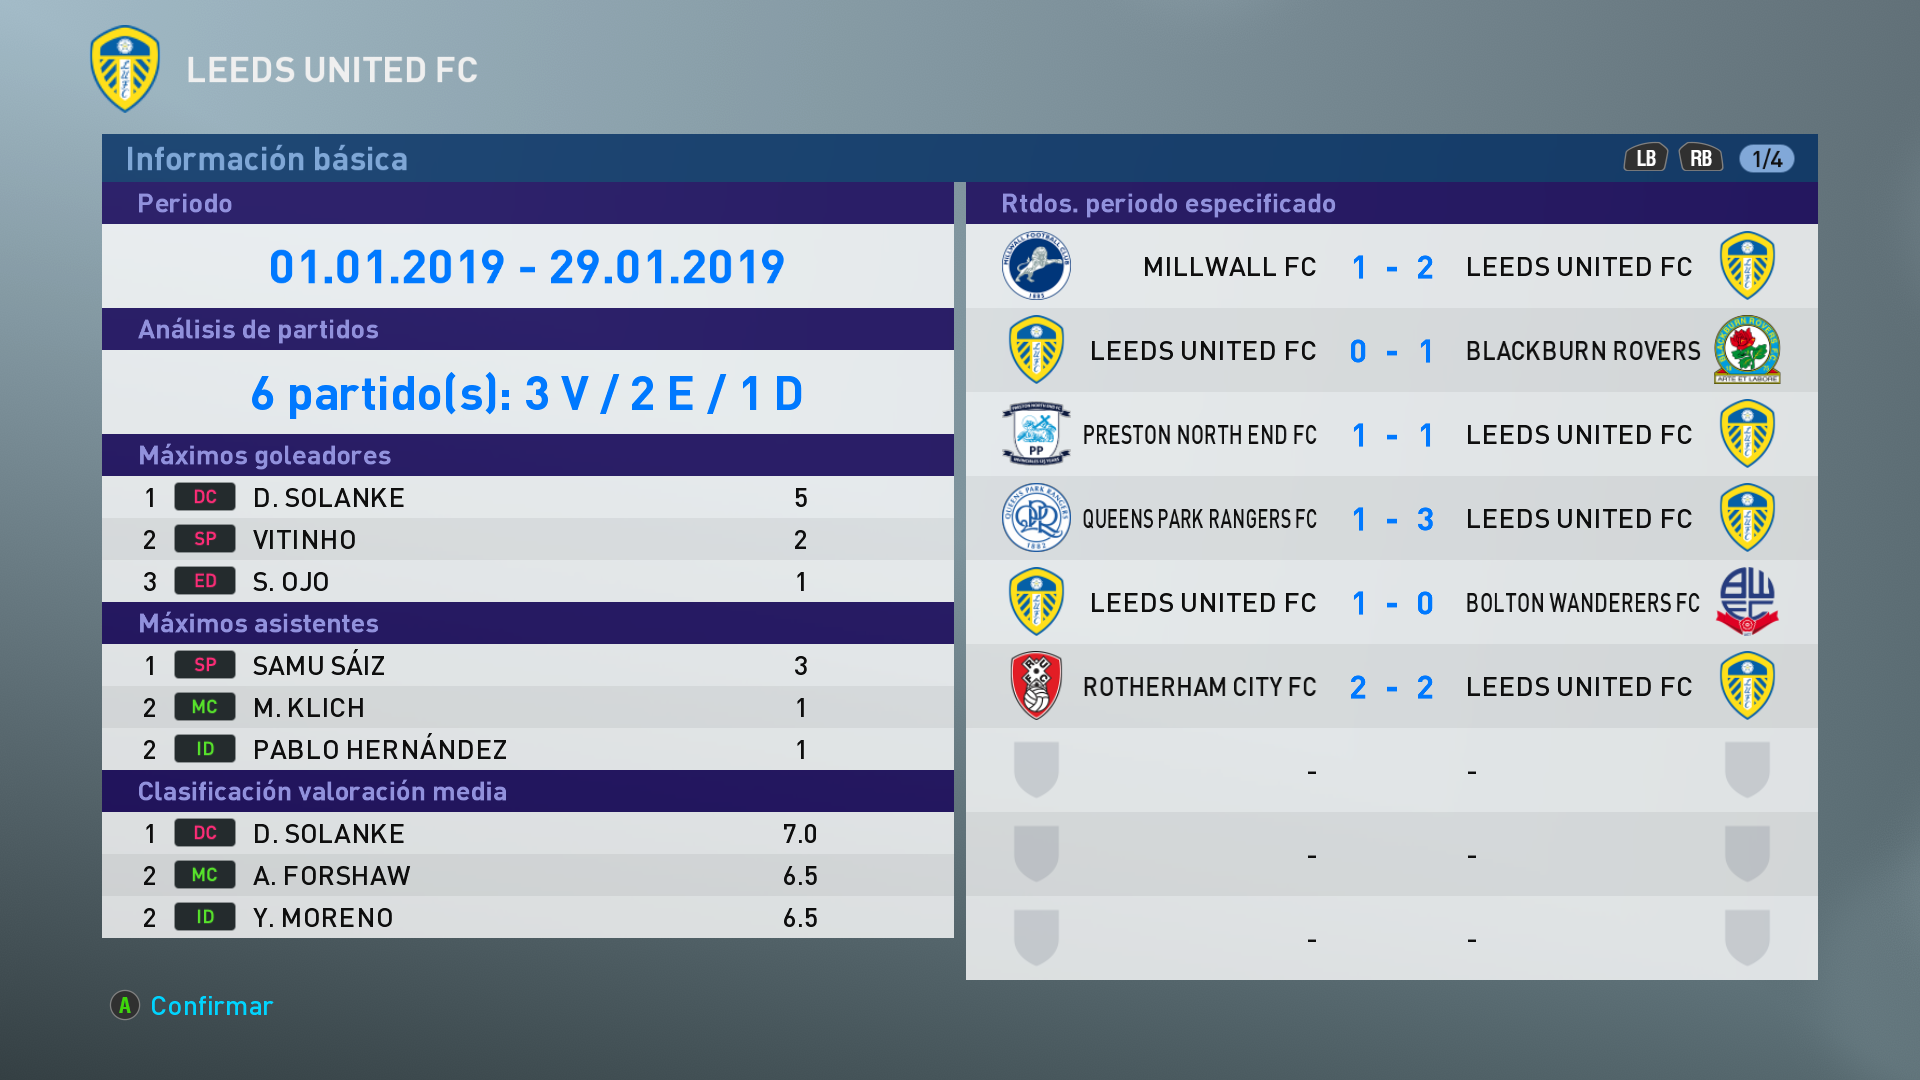
Task: Select Y. Moreno's ID position badge
Action: (205, 917)
